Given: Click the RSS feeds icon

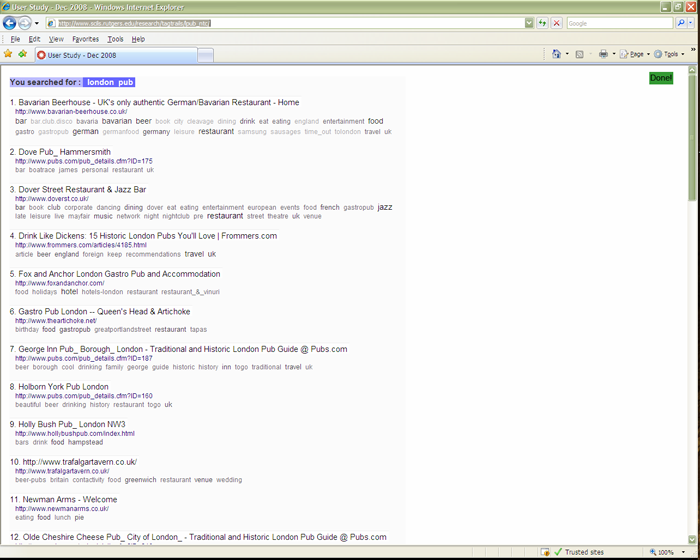Looking at the screenshot, I should 579,54.
